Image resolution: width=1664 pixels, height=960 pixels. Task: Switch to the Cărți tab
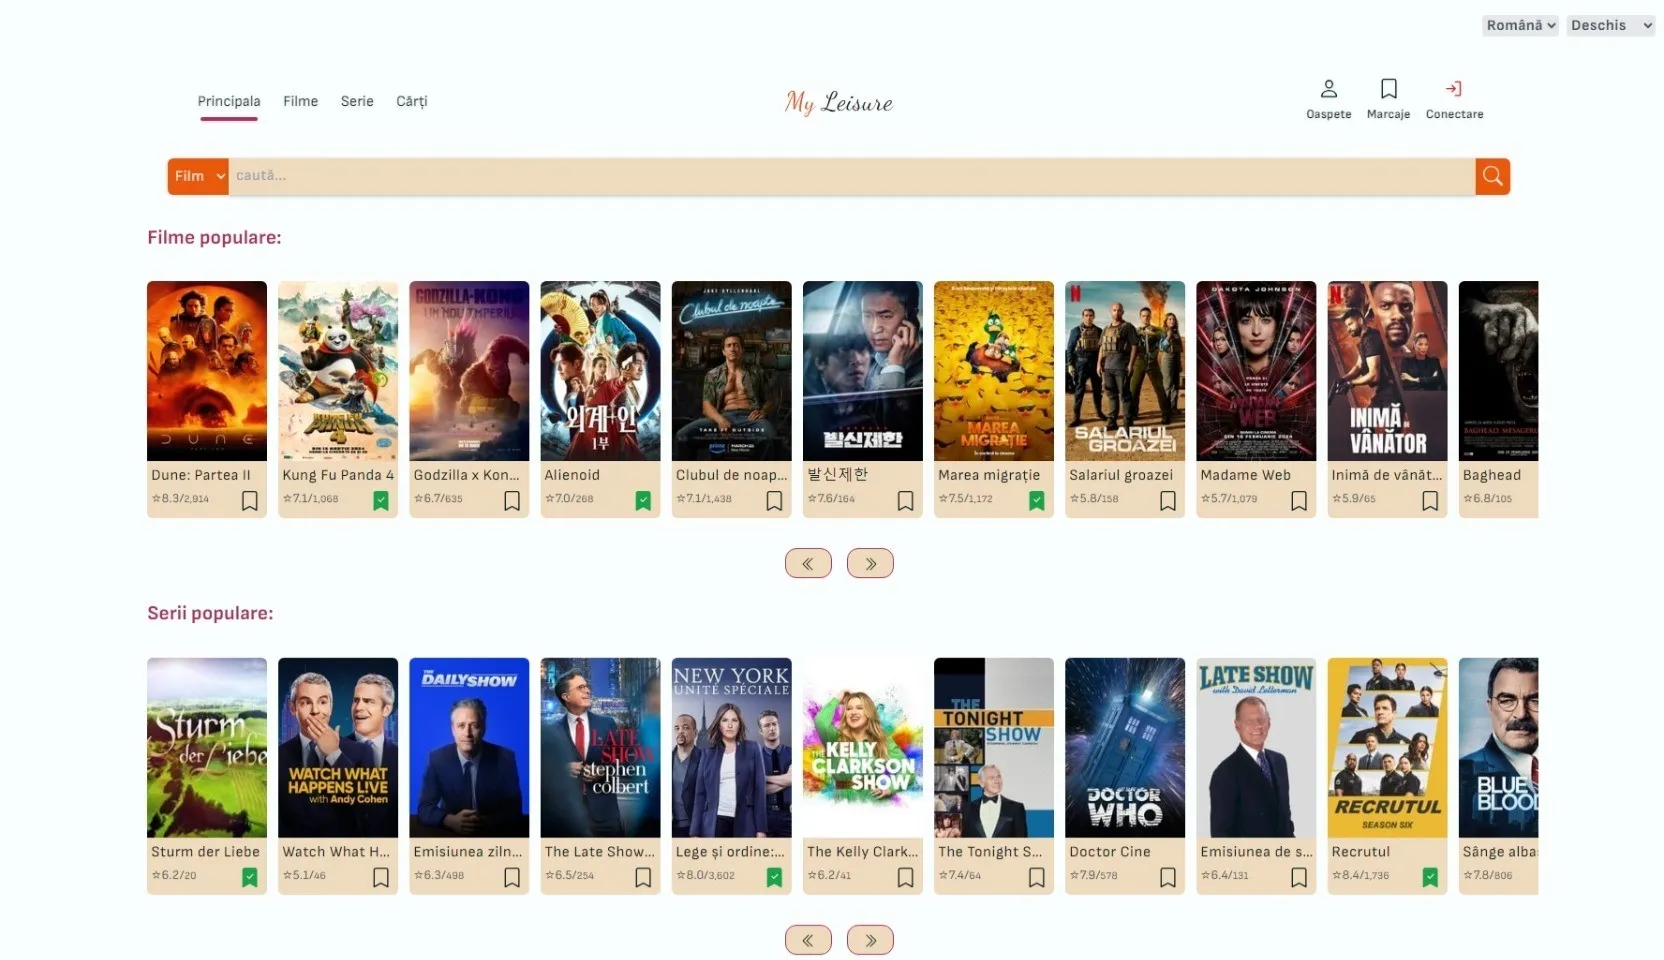tap(412, 101)
